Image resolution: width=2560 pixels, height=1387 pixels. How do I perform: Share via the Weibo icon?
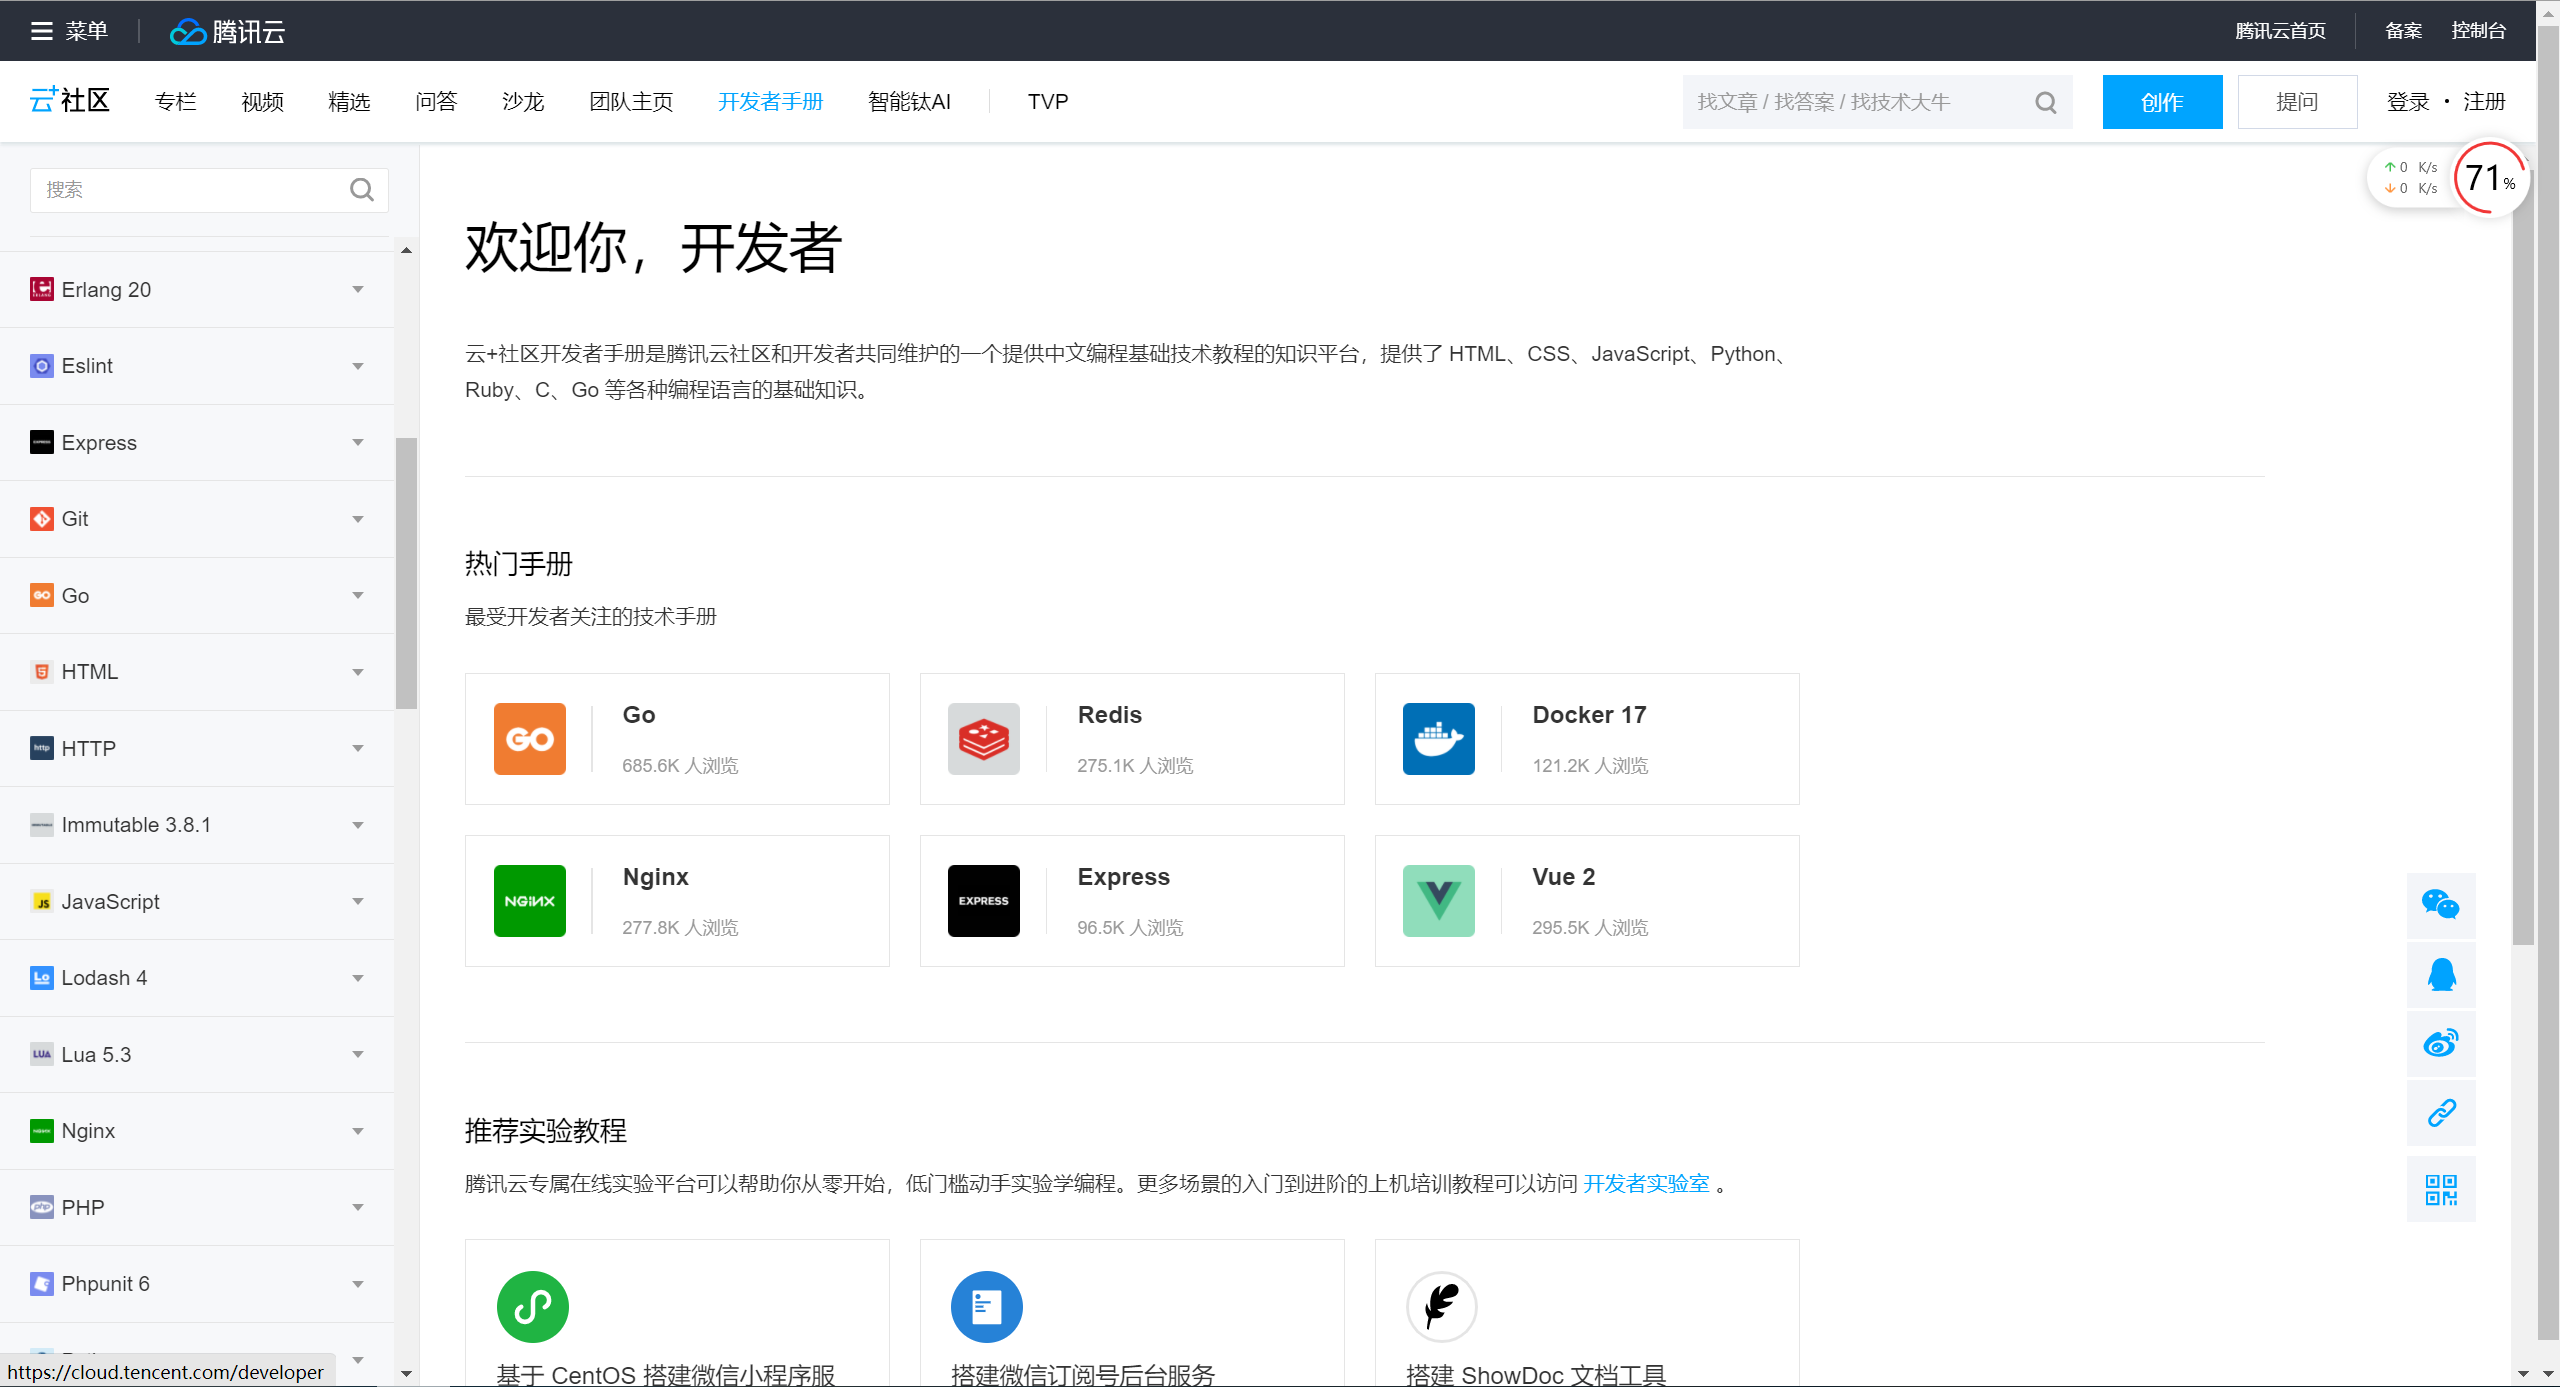point(2442,1043)
